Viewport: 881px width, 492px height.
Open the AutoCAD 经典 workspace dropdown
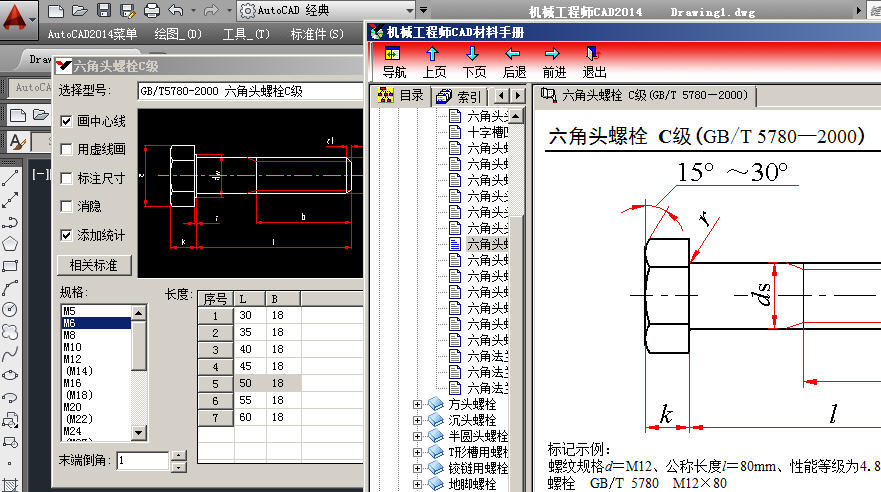pos(298,11)
